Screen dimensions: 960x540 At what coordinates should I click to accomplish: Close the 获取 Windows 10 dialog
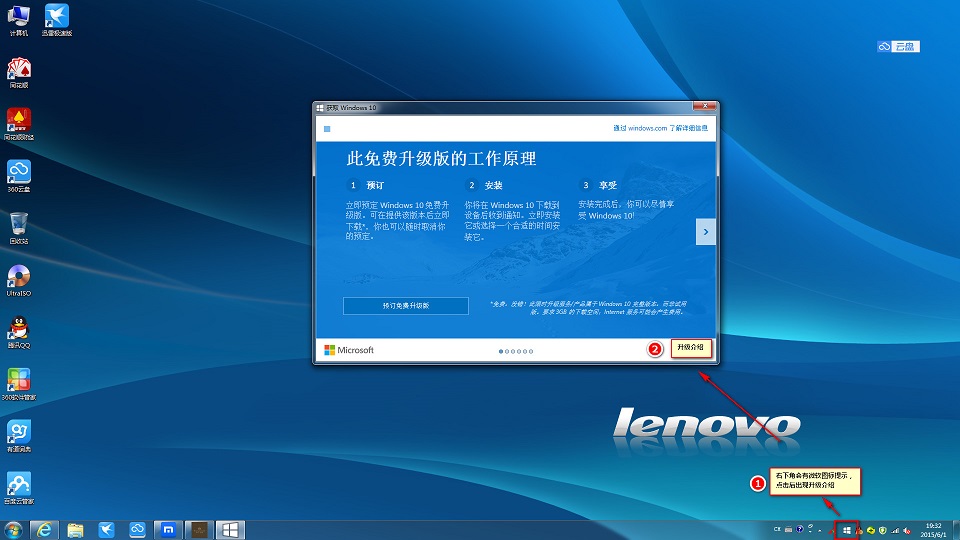705,106
